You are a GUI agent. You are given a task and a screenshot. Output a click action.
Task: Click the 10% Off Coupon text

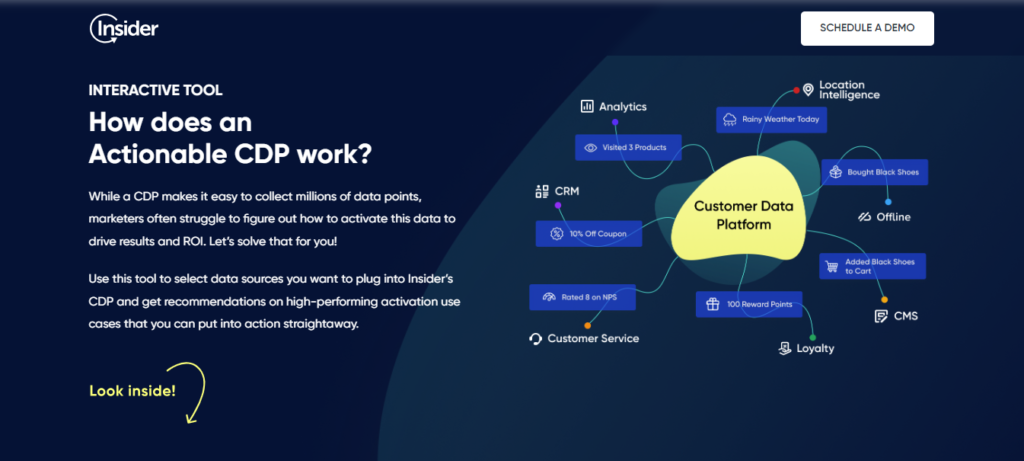point(598,233)
